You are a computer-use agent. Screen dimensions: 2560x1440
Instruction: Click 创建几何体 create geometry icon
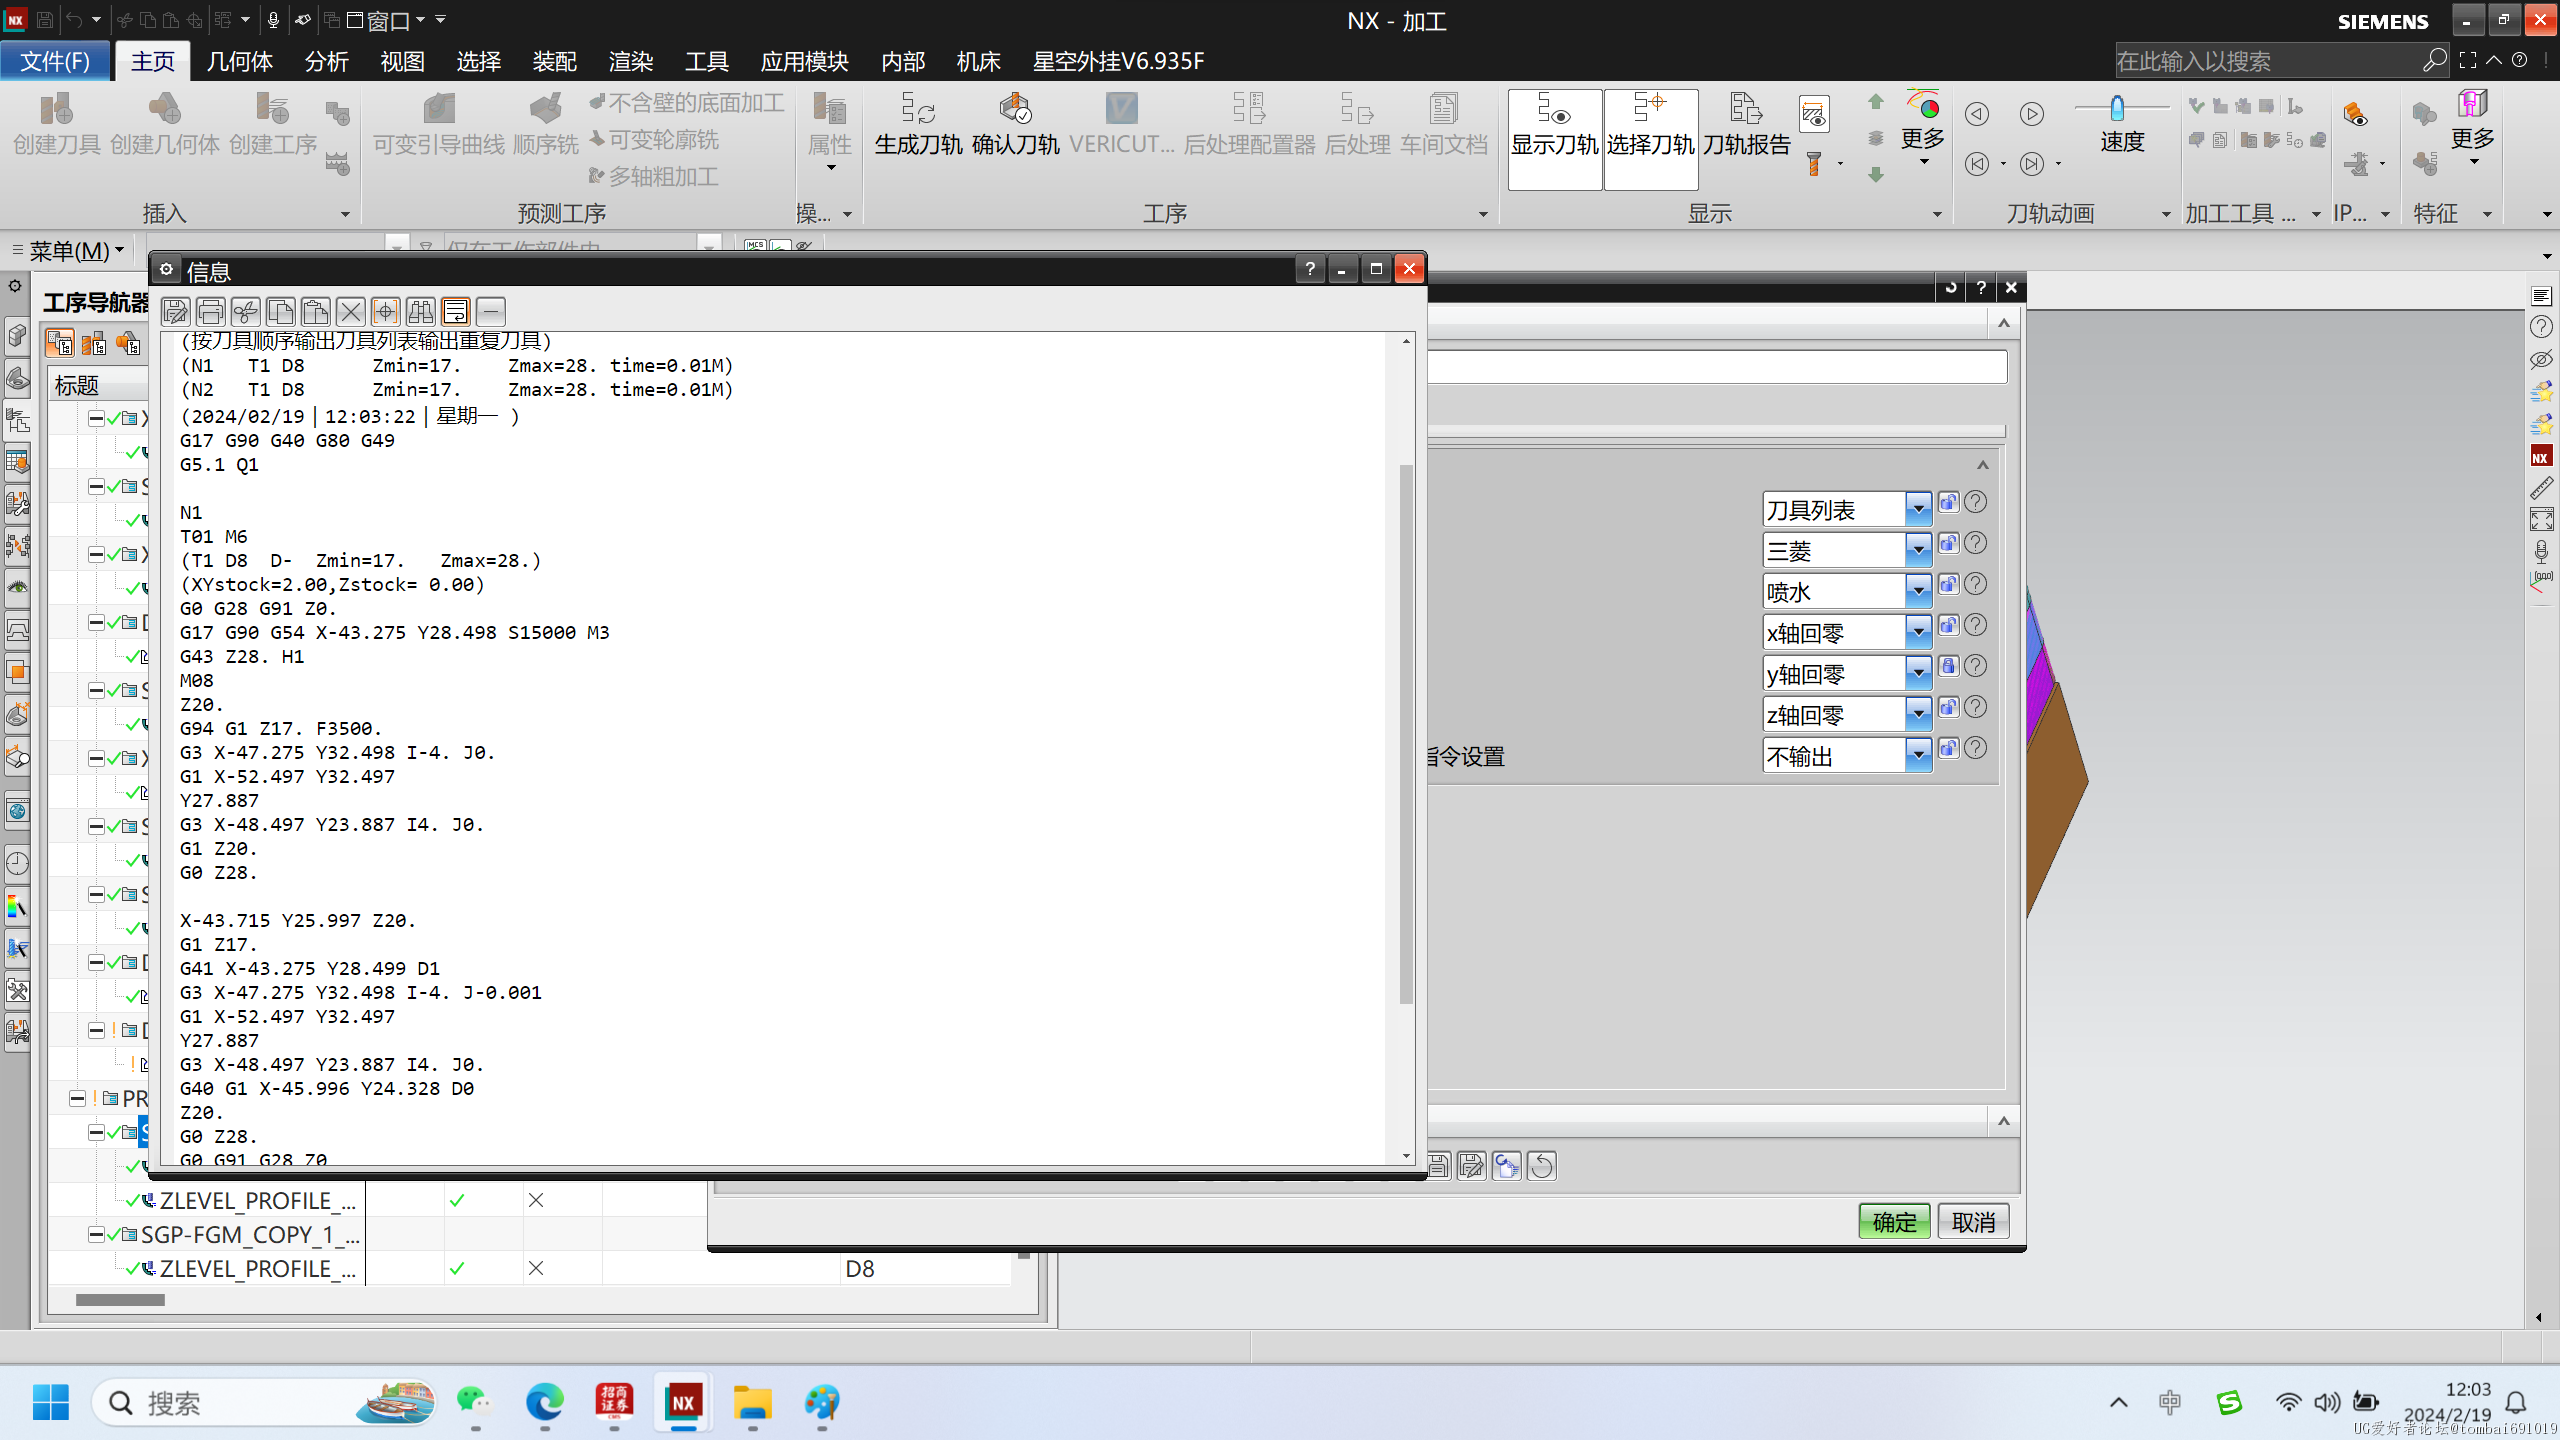pyautogui.click(x=164, y=125)
